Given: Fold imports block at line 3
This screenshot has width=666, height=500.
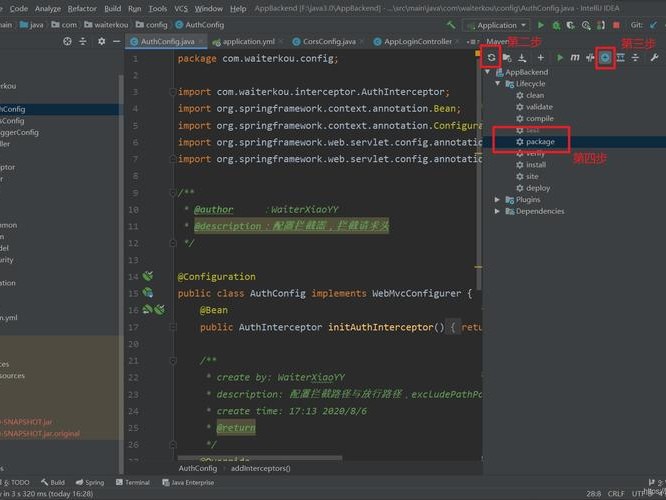Looking at the screenshot, I should coord(172,92).
